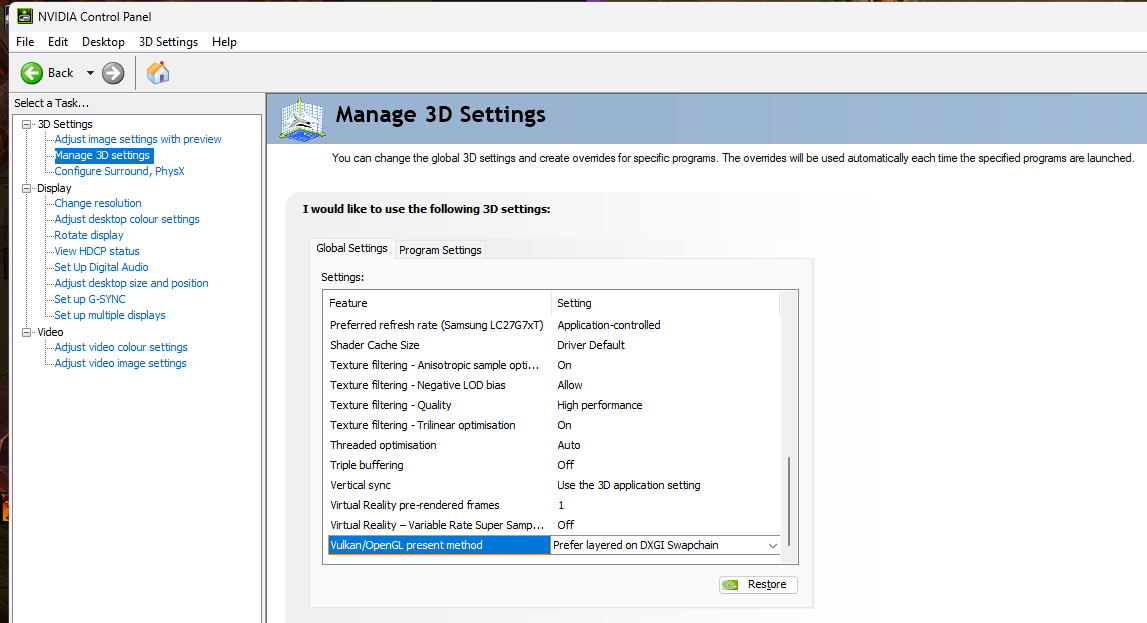Switch to the Program Settings tab
This screenshot has height=623, width=1147.
click(x=440, y=249)
